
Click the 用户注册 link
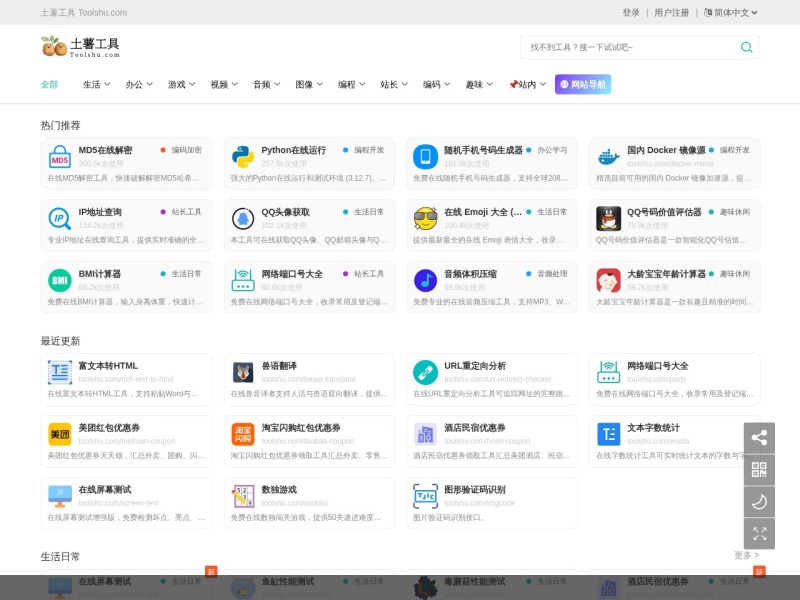(x=671, y=13)
